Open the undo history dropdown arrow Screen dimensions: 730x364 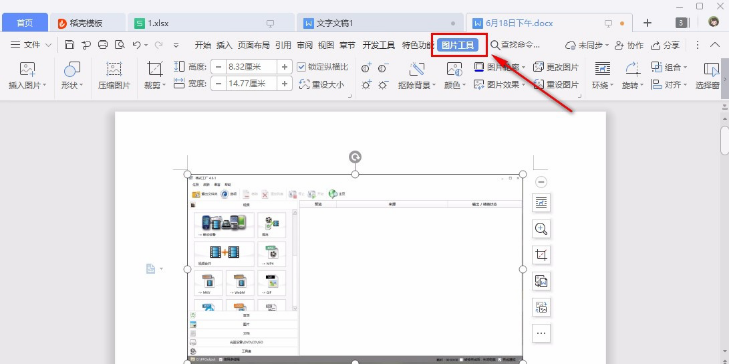point(146,45)
